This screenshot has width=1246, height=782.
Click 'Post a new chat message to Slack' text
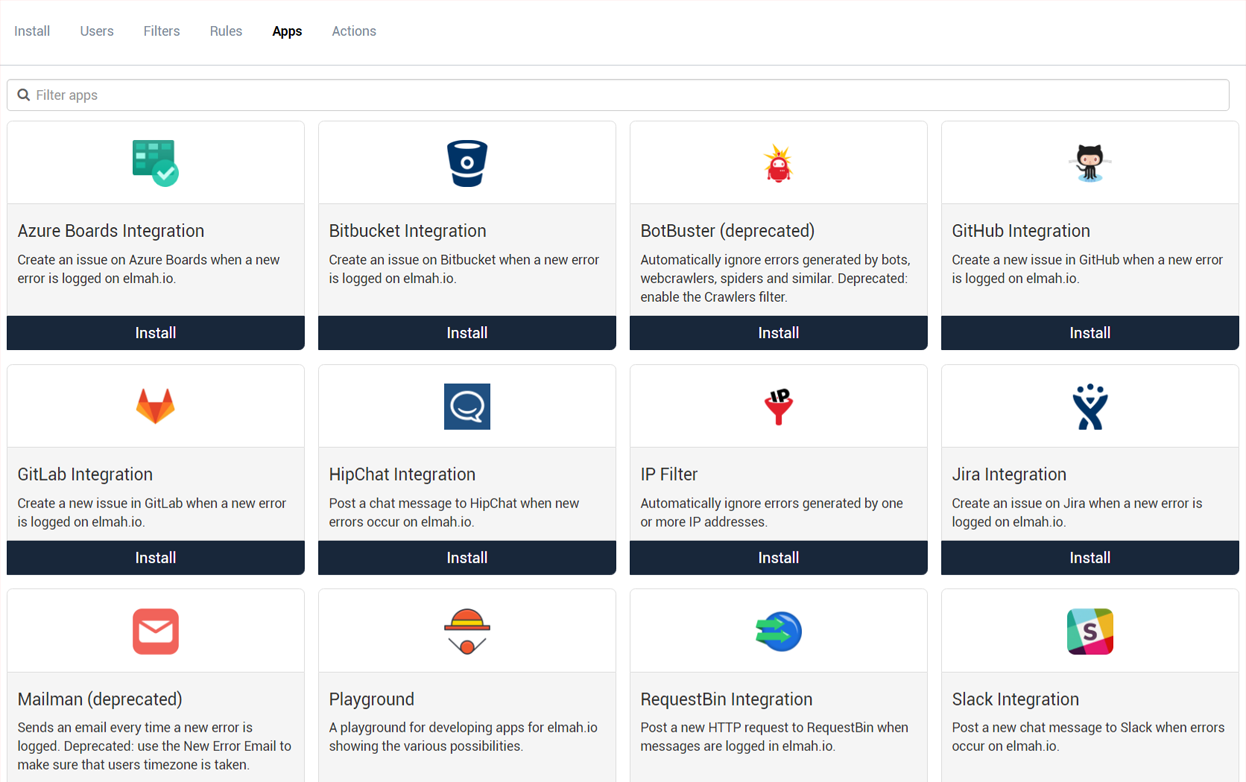[1088, 737]
